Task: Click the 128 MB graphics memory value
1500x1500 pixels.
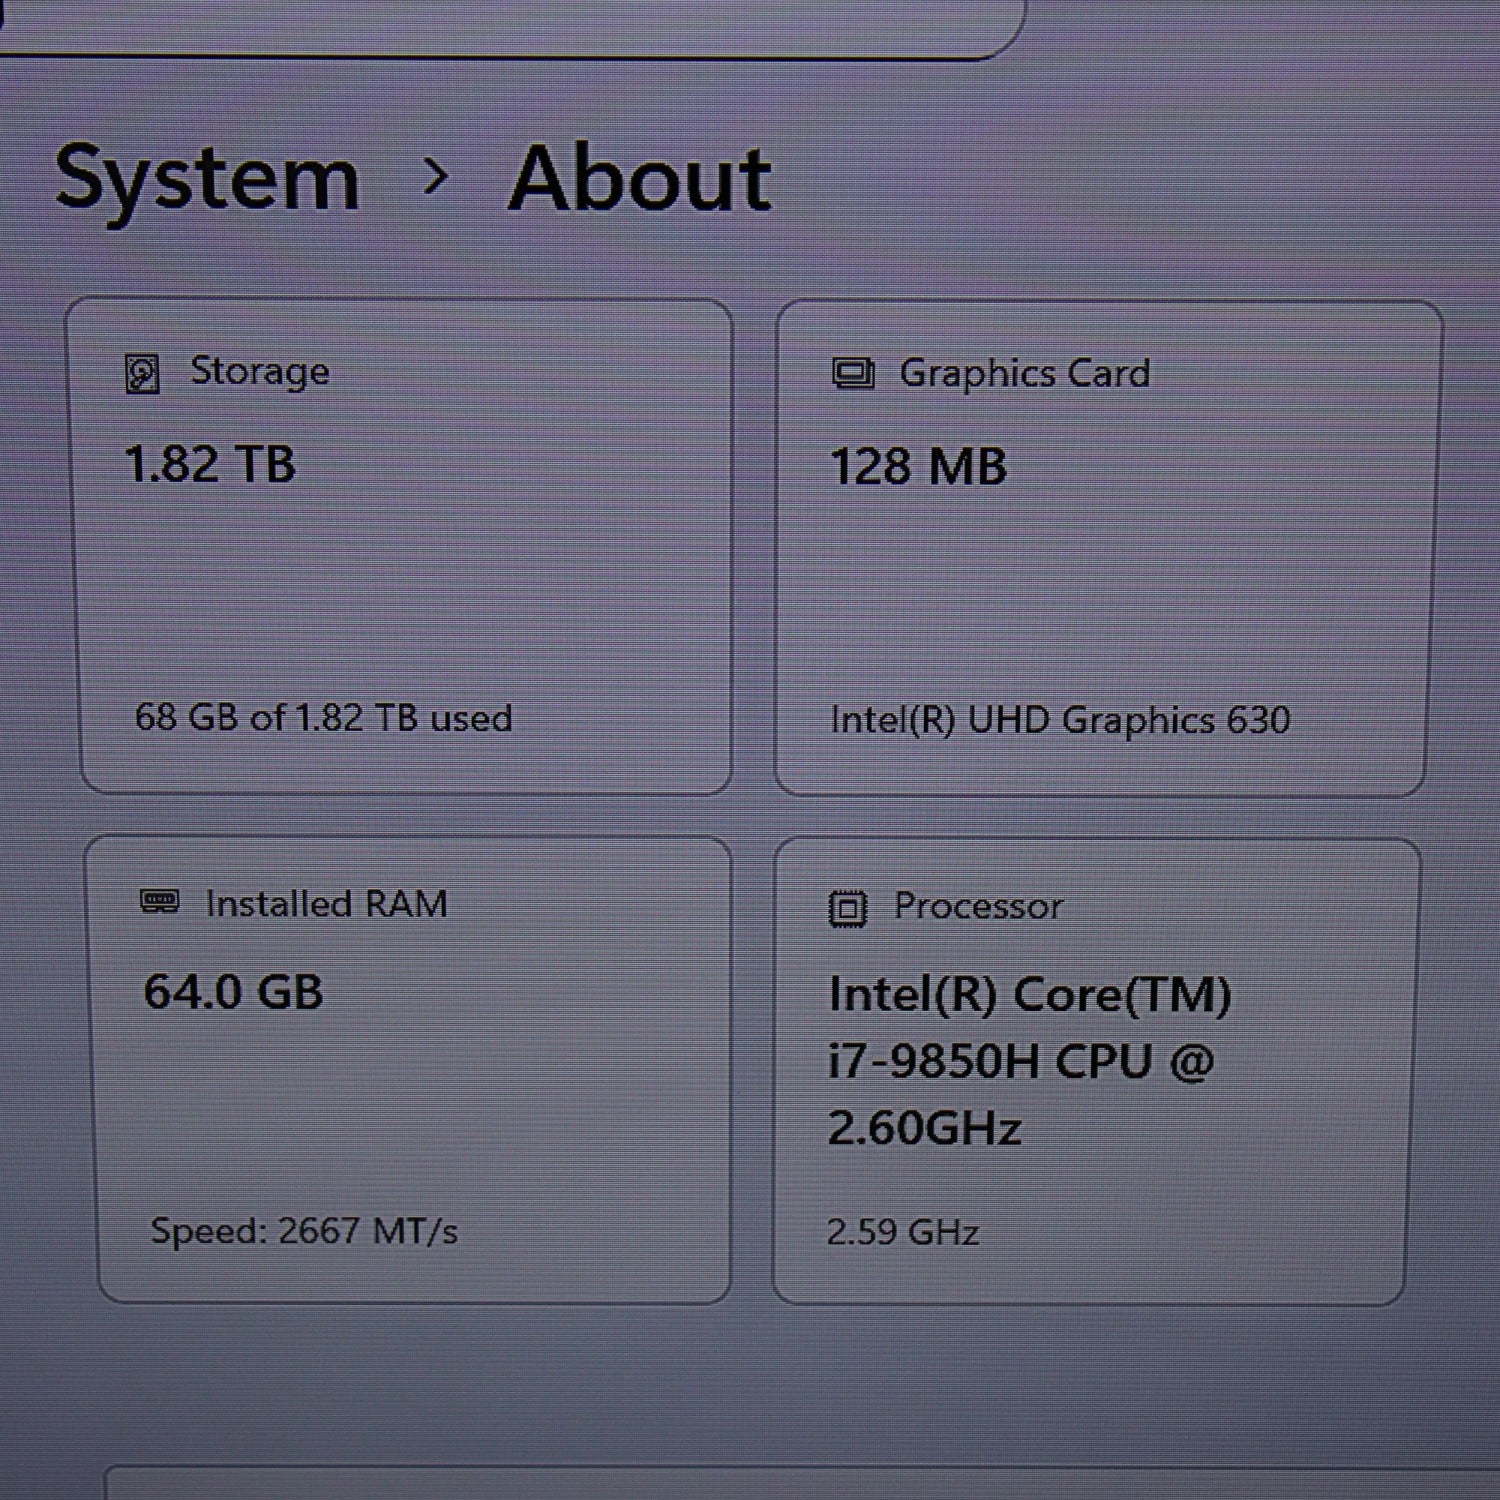Action: point(918,465)
